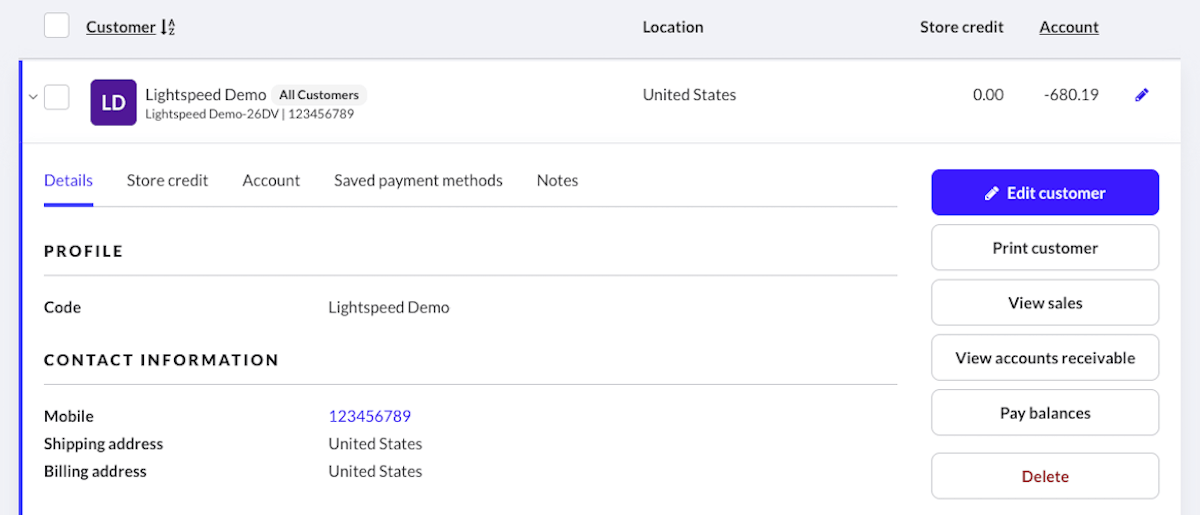This screenshot has height=515, width=1200.
Task: Go to Saved payment methods tab
Action: pyautogui.click(x=418, y=181)
